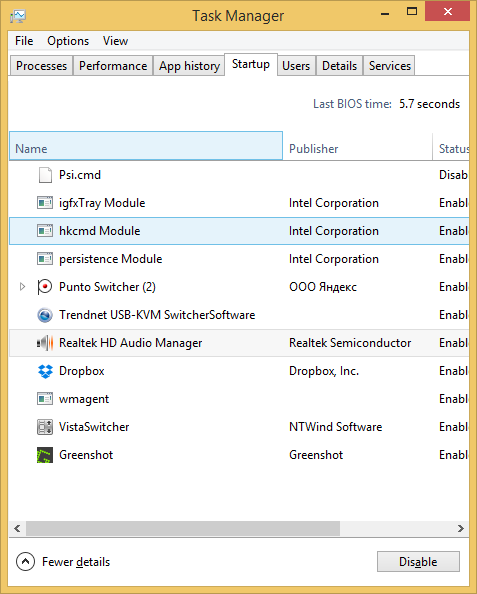Sort startup list by Name column
The width and height of the screenshot is (477, 594).
coord(146,146)
